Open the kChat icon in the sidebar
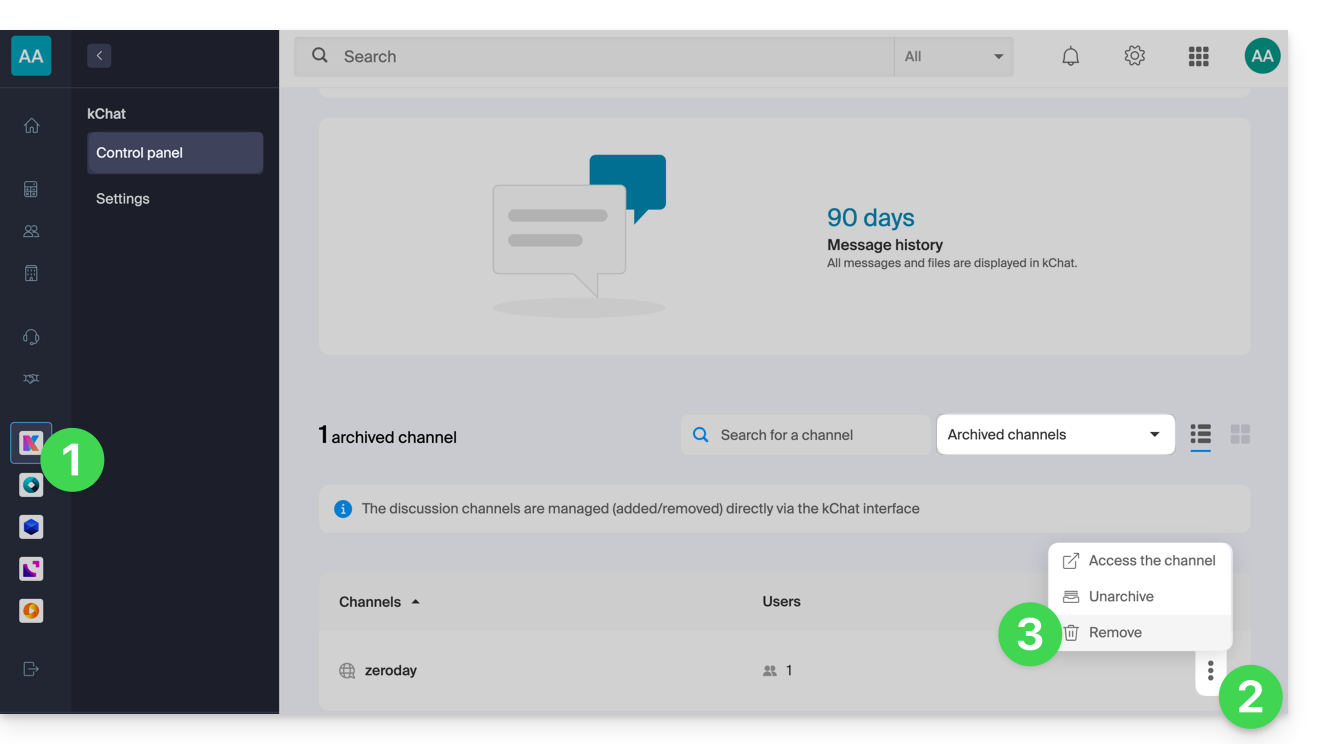1318x744 pixels. click(x=31, y=443)
